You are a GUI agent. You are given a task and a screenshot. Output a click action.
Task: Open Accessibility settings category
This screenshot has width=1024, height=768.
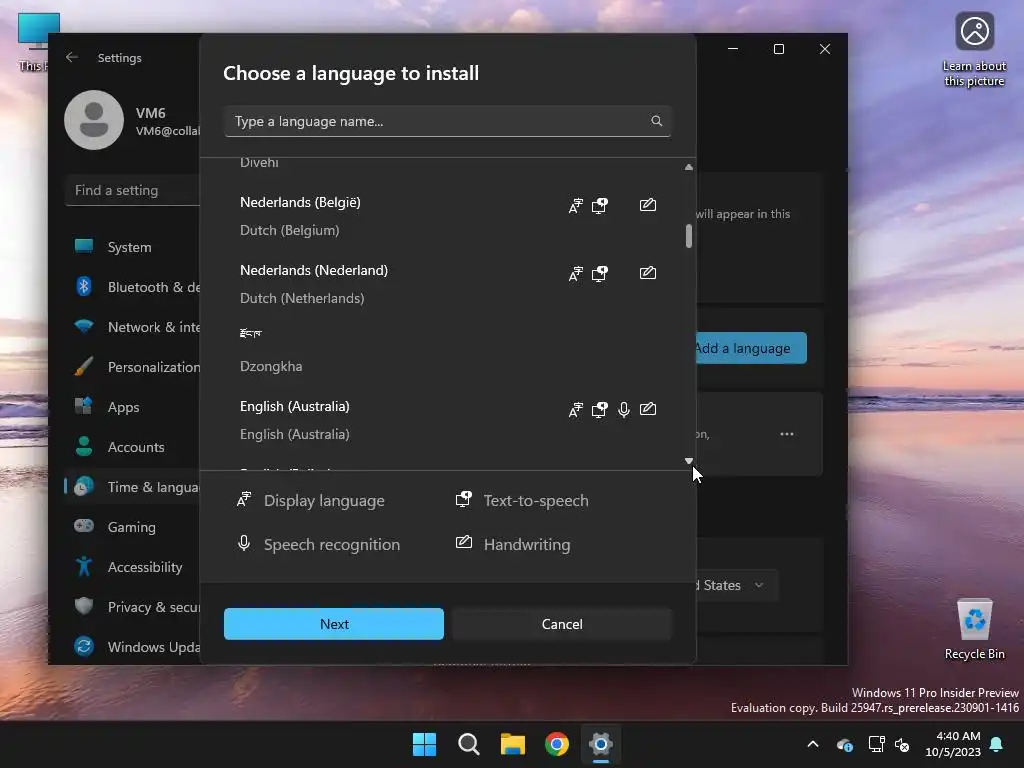coord(133,567)
